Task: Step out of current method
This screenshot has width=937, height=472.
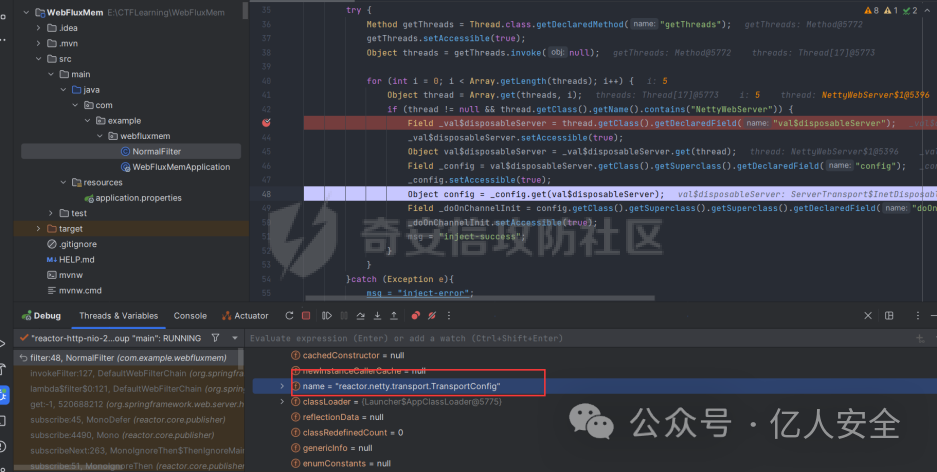Action: (394, 315)
